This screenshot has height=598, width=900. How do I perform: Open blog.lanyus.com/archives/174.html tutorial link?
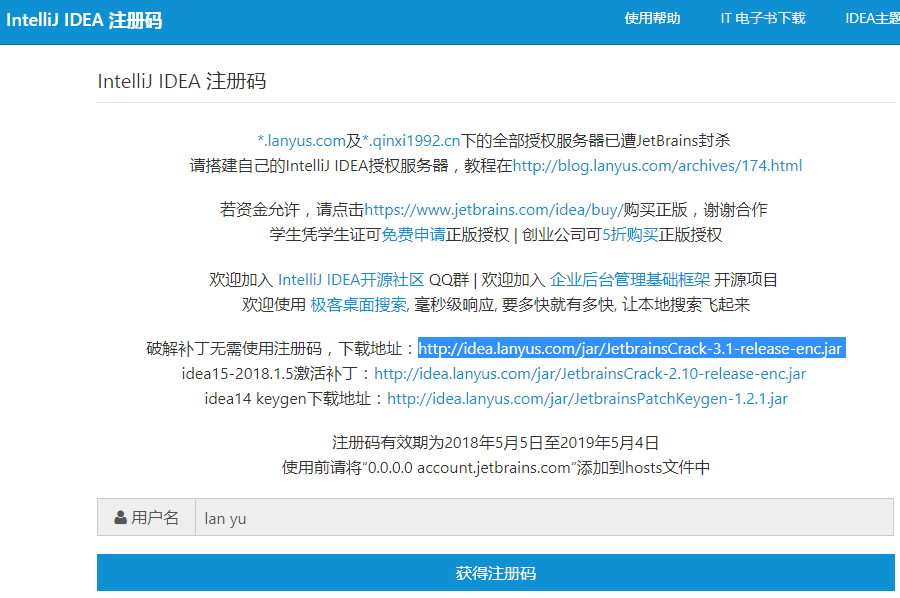coord(657,166)
